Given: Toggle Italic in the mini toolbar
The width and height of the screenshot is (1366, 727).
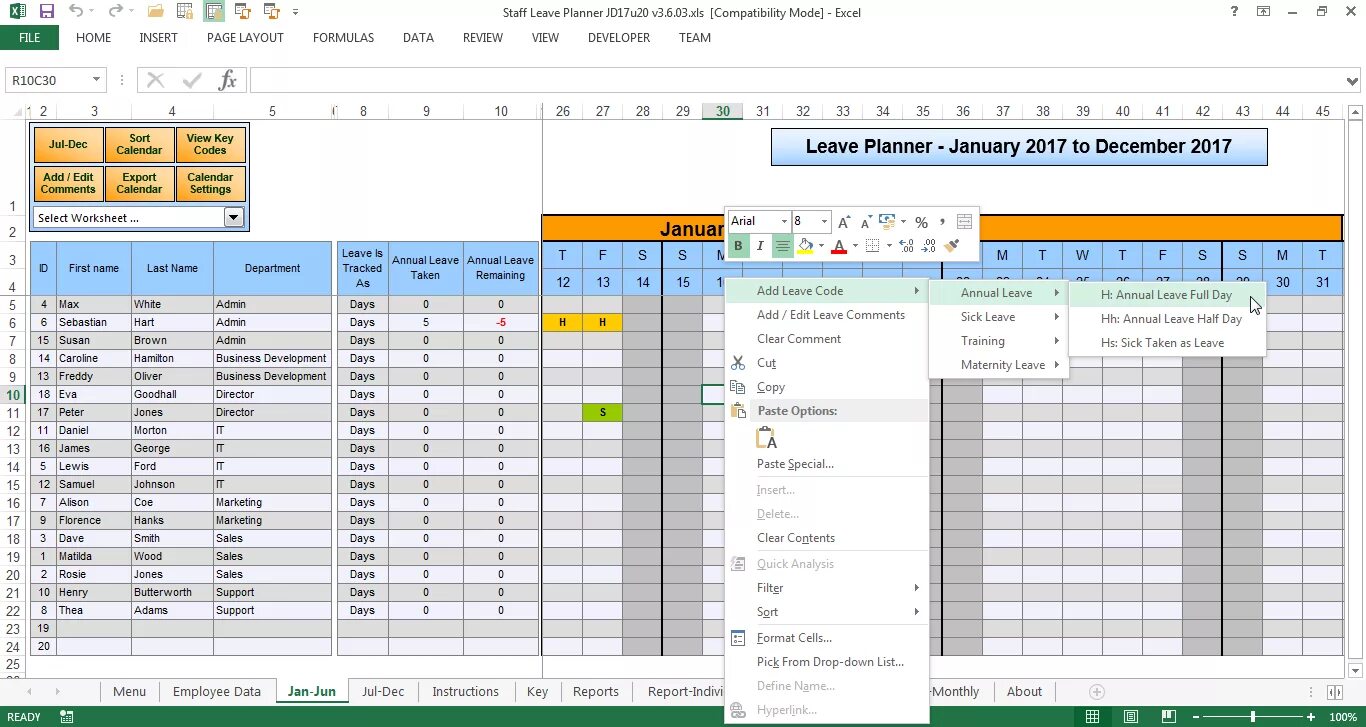Looking at the screenshot, I should coord(760,246).
